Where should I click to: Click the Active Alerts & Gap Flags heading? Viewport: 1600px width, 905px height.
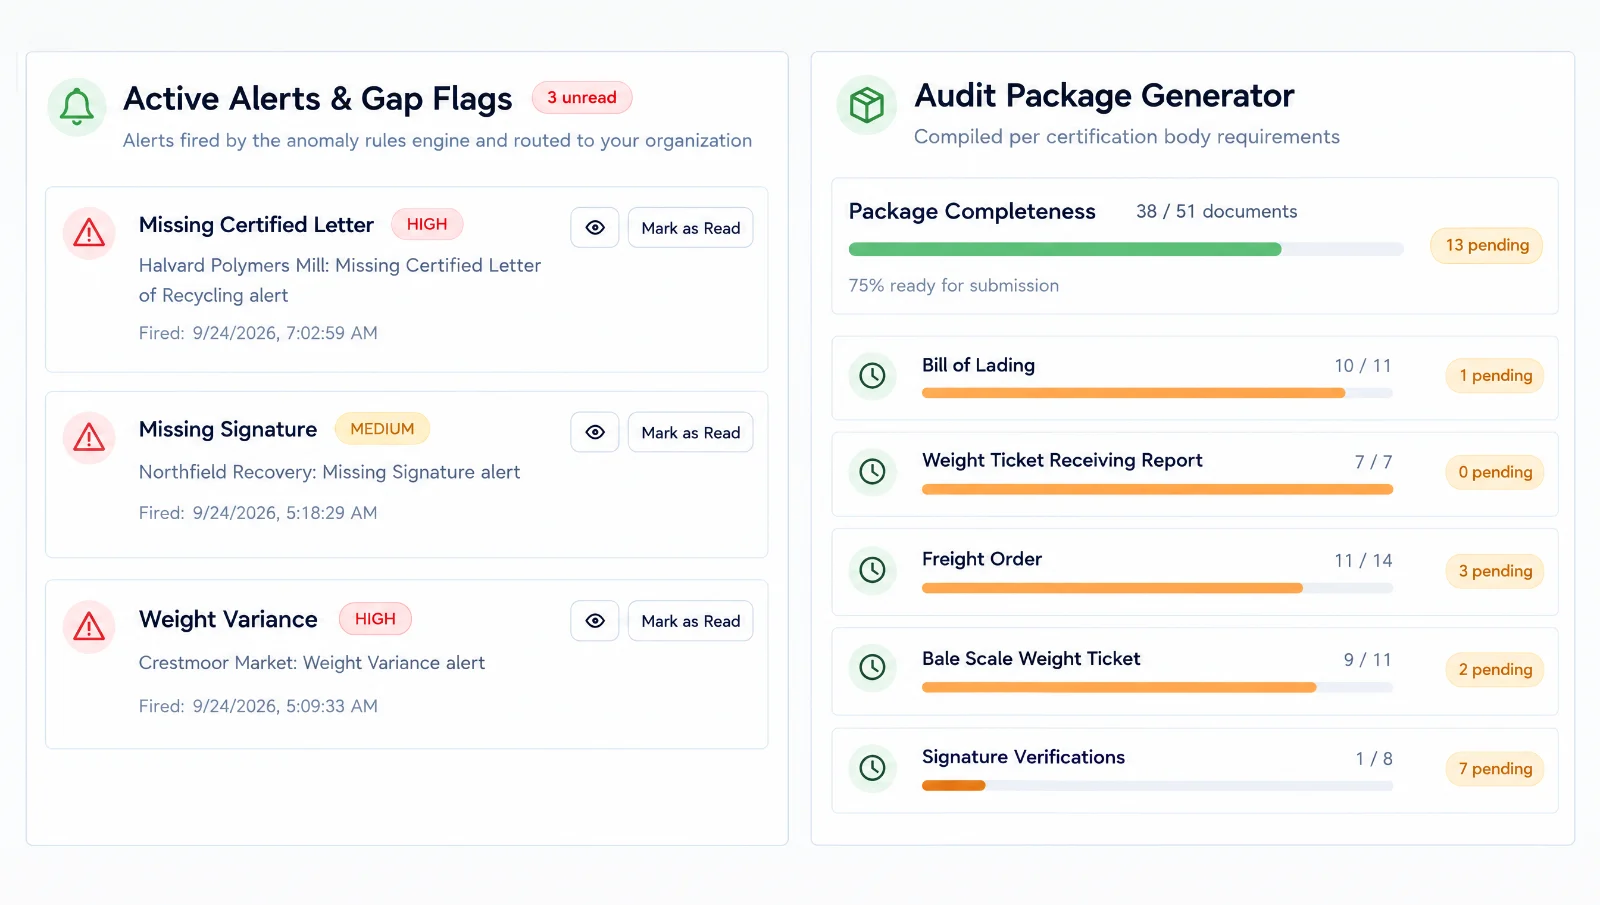pyautogui.click(x=318, y=98)
